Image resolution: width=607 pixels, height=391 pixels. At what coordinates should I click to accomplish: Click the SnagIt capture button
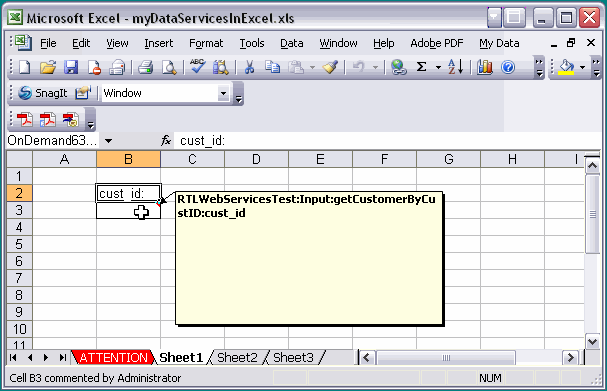[x=43, y=93]
